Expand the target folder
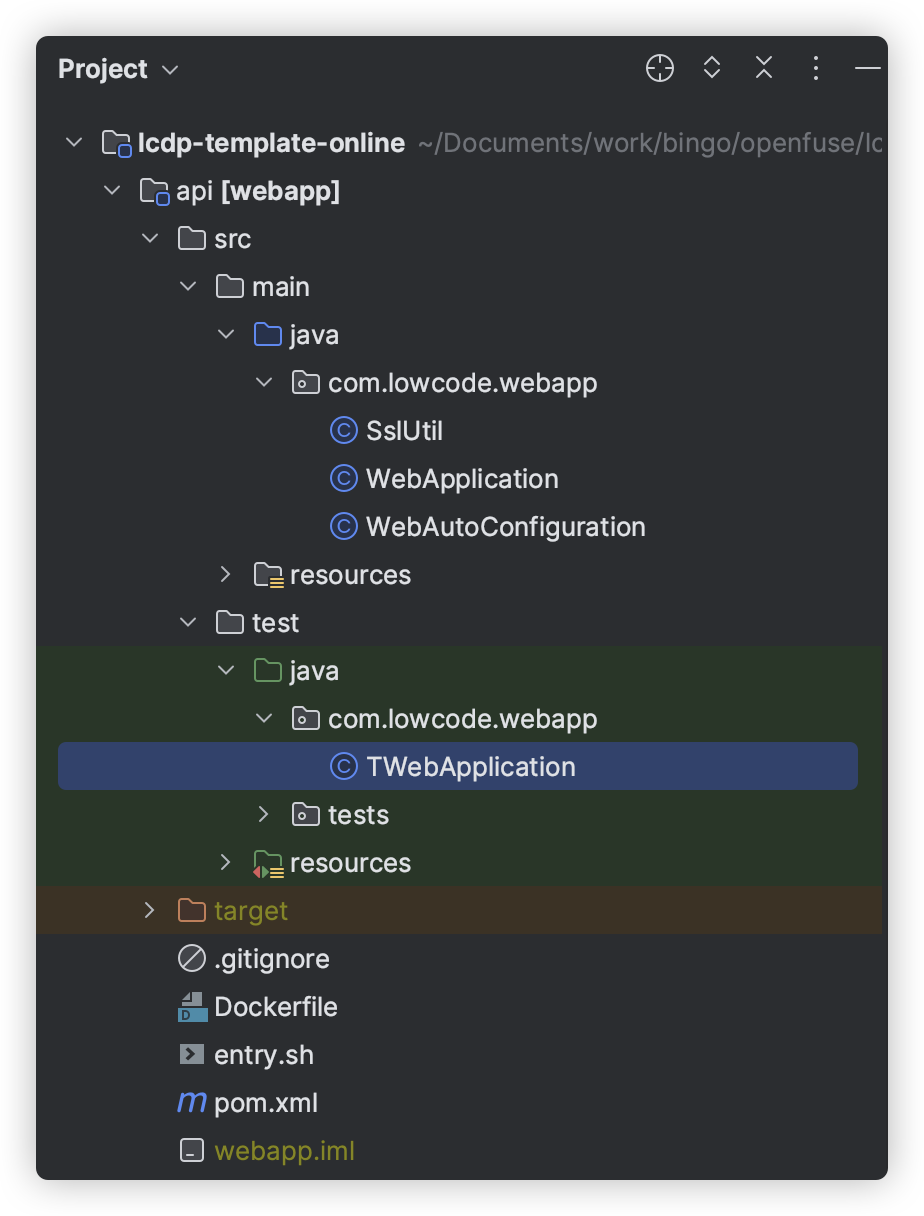924x1216 pixels. 149,911
